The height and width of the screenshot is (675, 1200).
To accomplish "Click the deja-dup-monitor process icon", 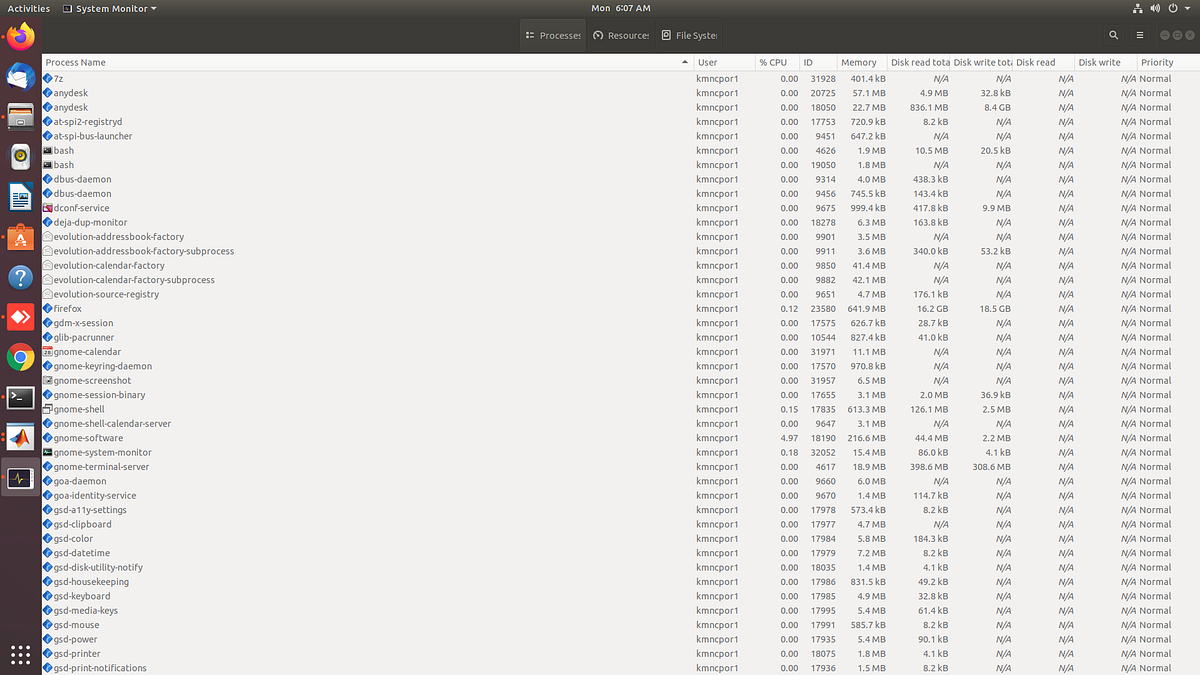I will 46,222.
